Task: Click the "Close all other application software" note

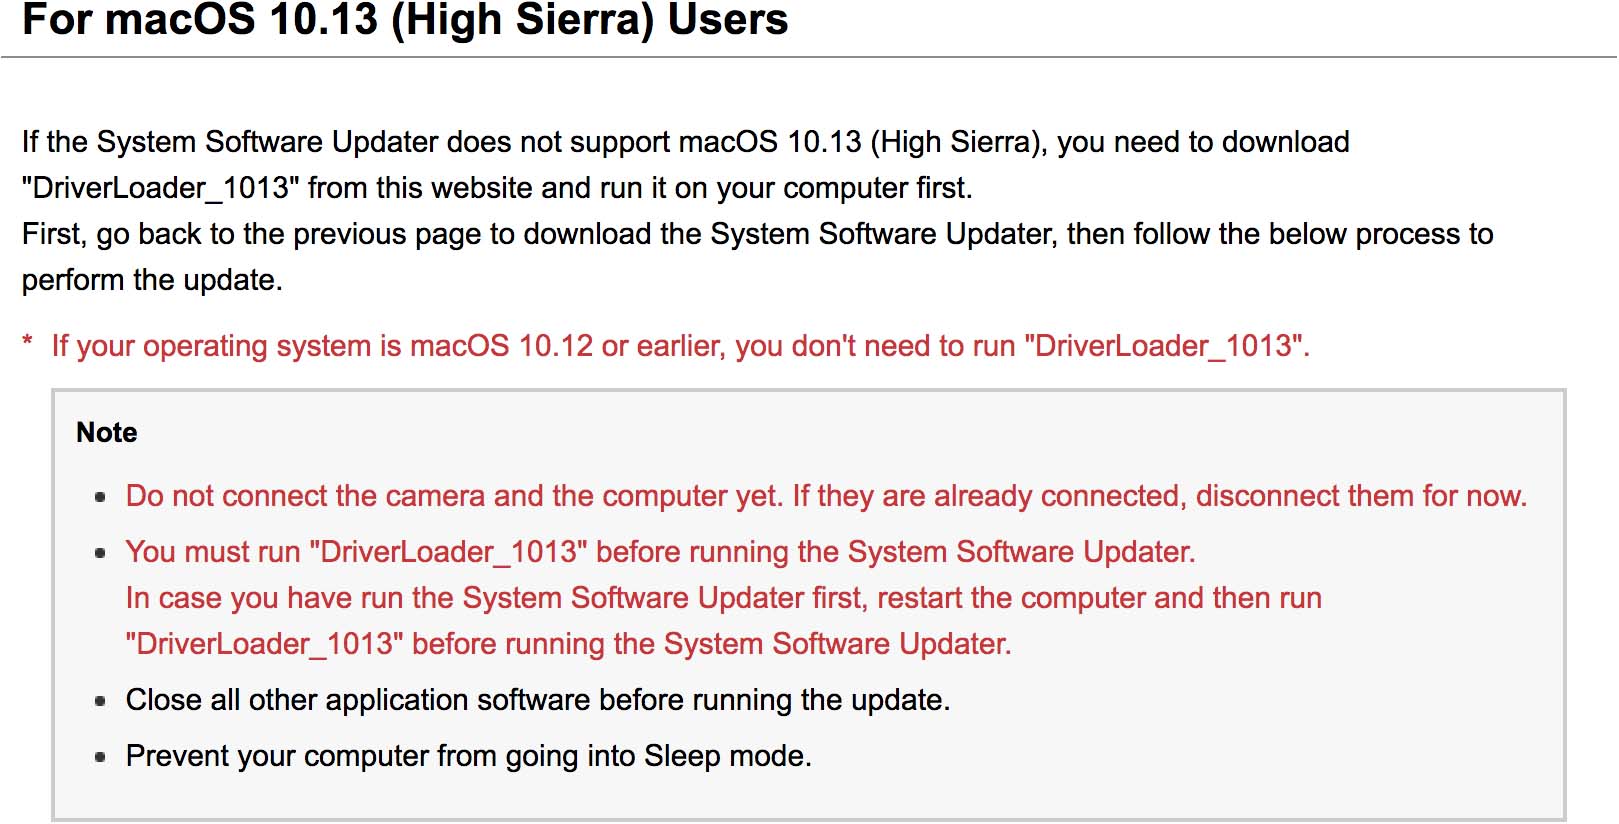Action: tap(537, 700)
